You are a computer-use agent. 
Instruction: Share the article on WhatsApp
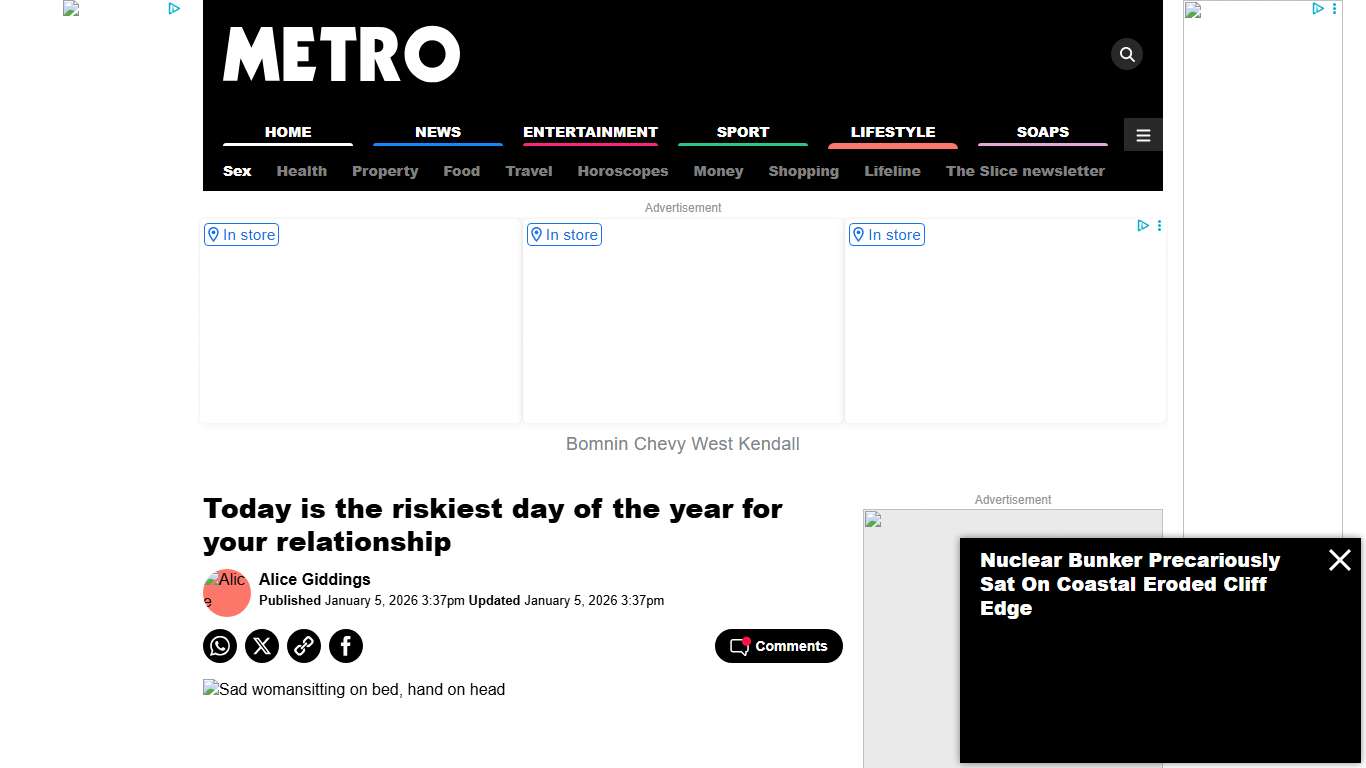coord(219,646)
